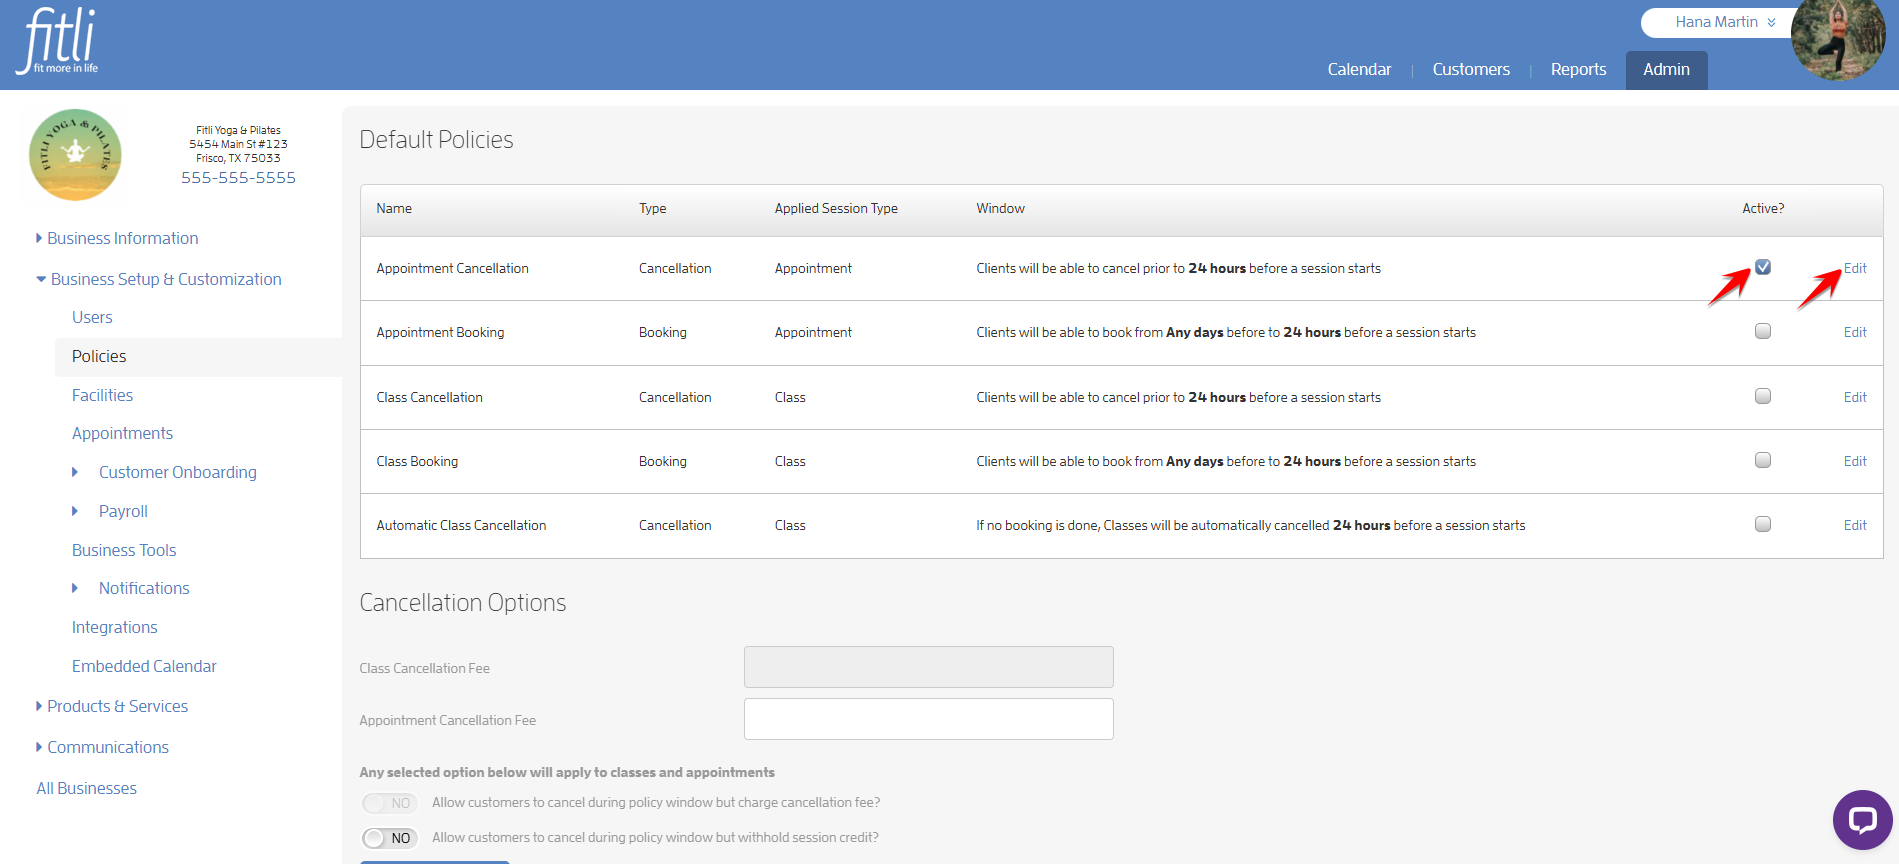Click Hana Martin profile photo
Viewport: 1899px width, 864px height.
[1838, 40]
